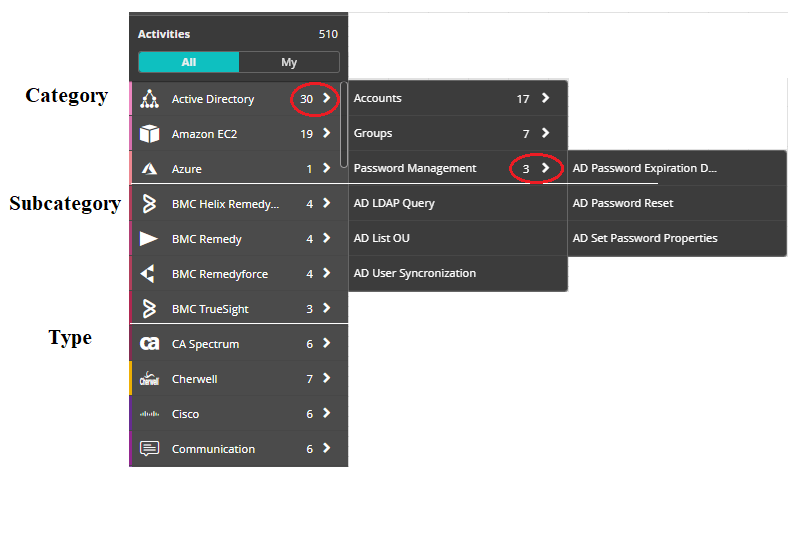Click the Accounts count 17
Screen dimensions: 804x553
point(523,98)
